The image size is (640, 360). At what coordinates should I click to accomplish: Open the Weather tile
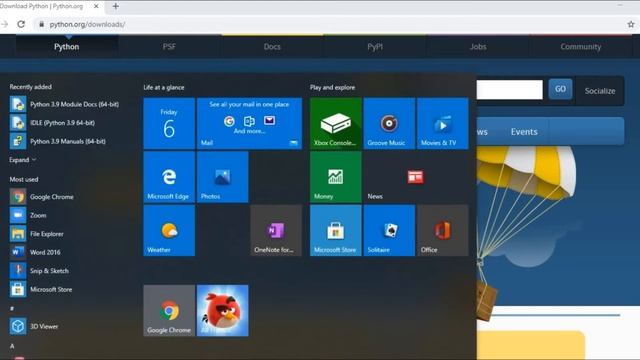pos(169,231)
